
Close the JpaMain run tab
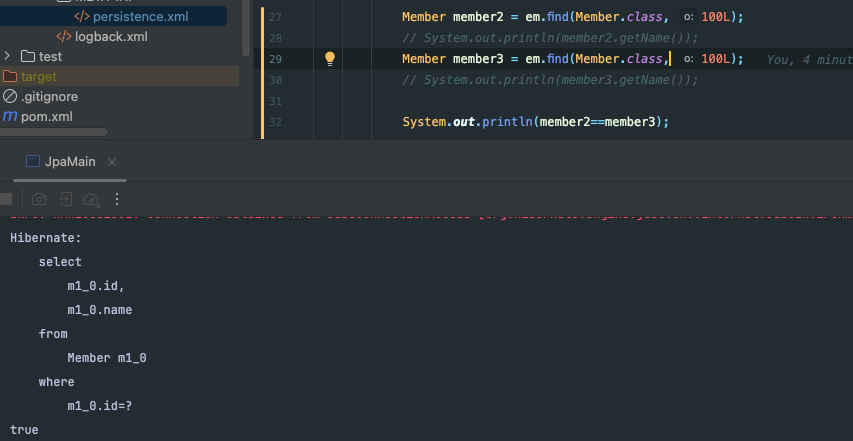pos(112,162)
